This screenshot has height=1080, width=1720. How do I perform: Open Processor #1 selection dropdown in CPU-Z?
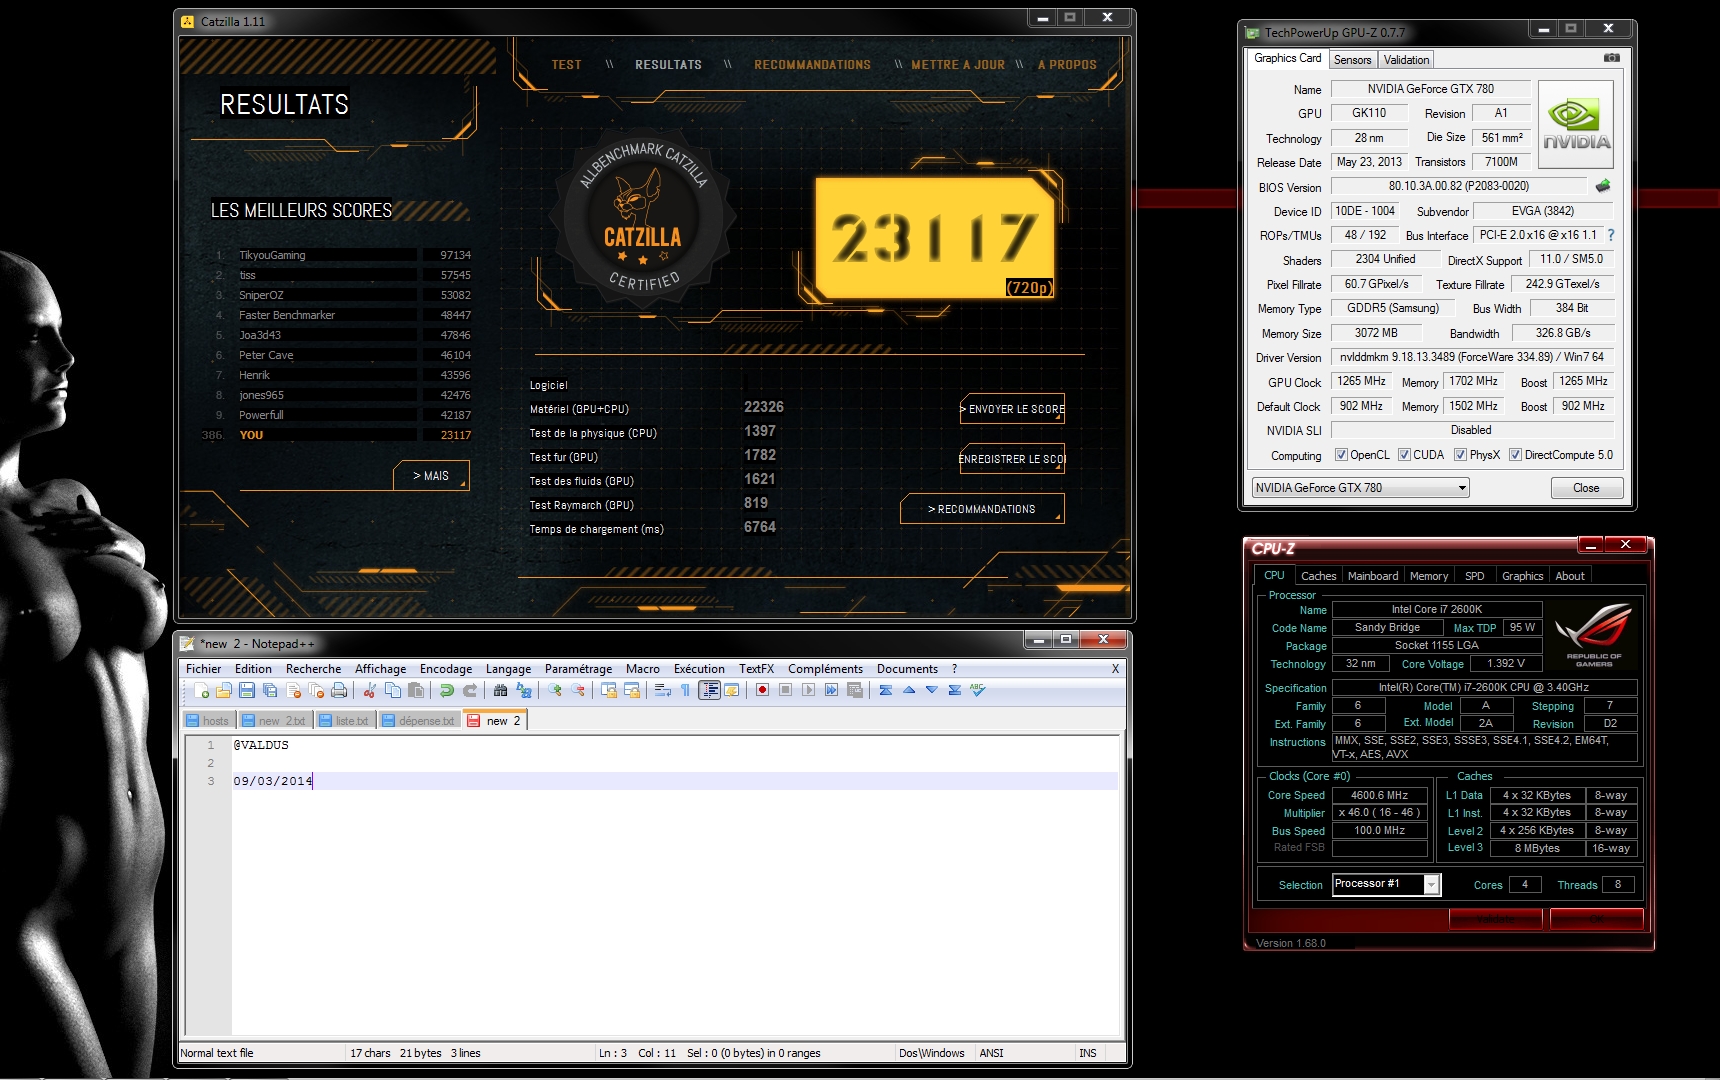1386,884
